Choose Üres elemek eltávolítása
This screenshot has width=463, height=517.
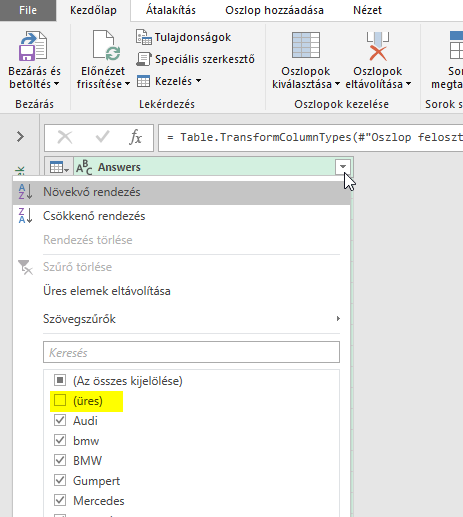pos(181,291)
